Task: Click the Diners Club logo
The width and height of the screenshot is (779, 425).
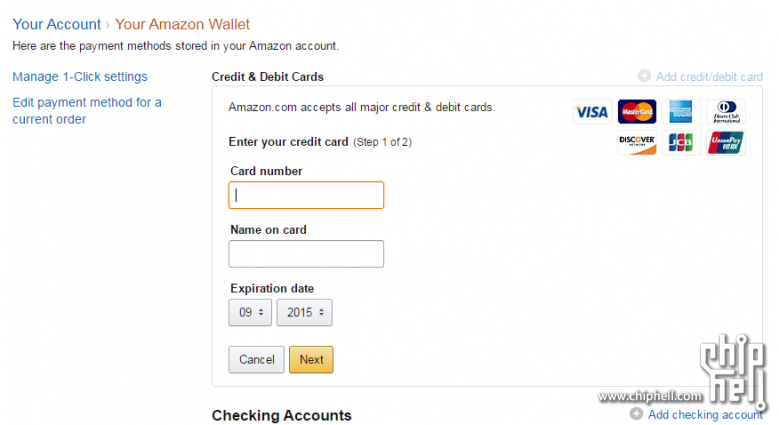Action: [x=726, y=112]
